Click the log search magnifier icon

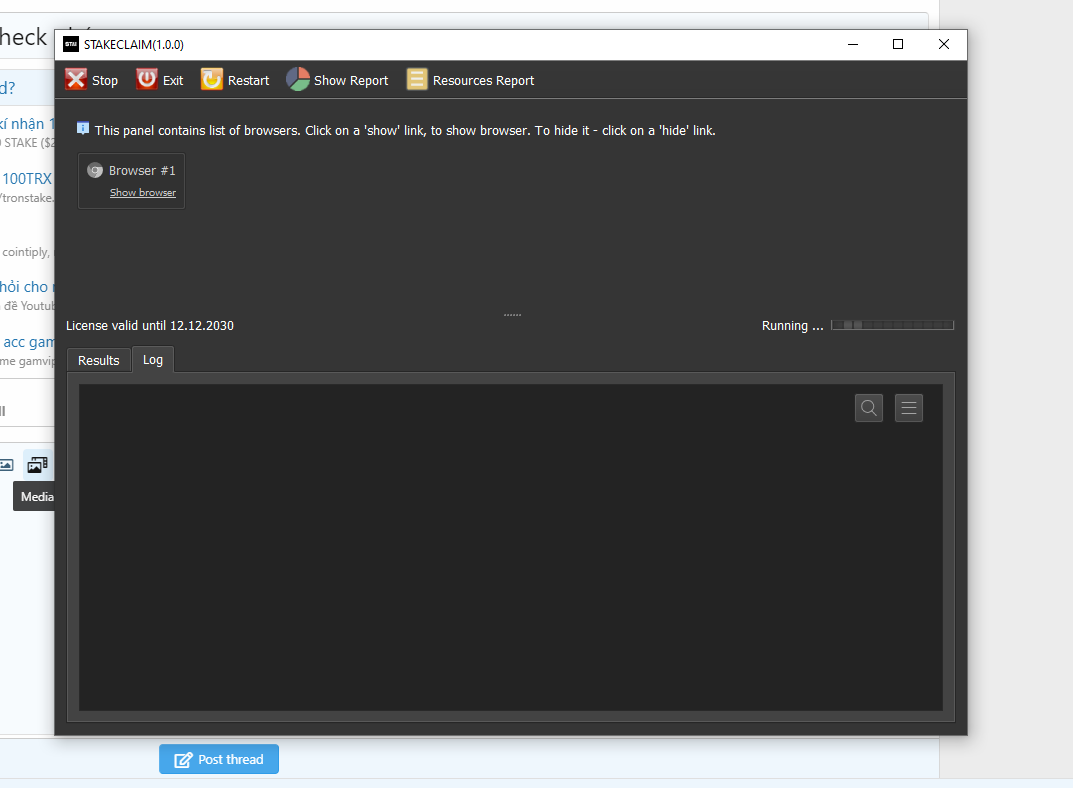coord(868,408)
